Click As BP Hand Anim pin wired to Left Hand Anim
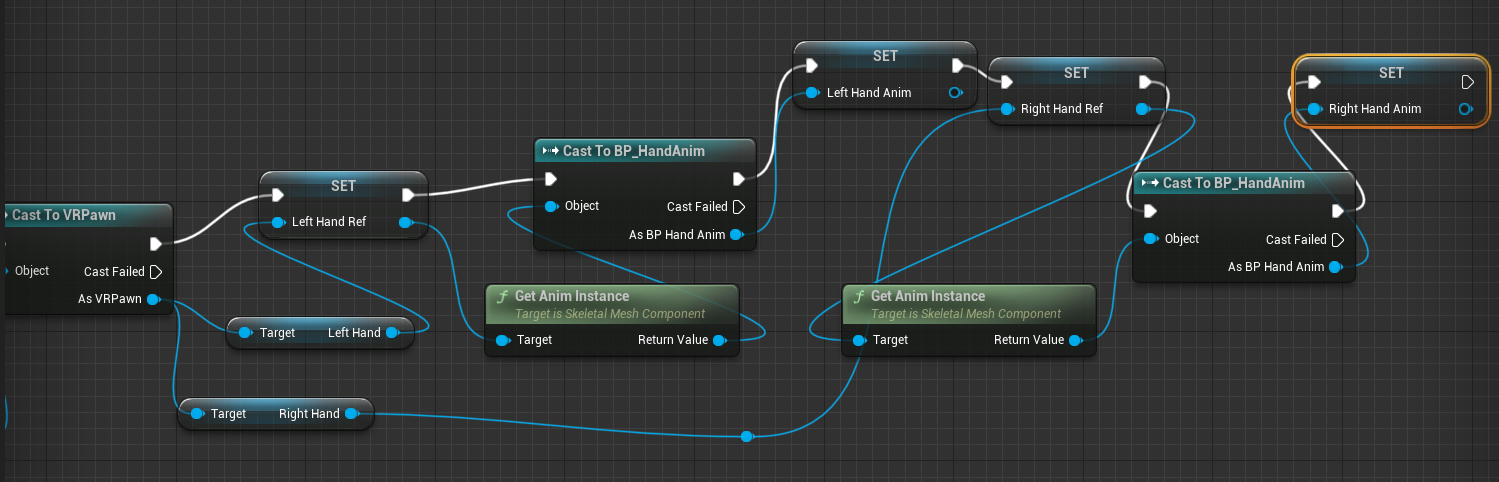Image resolution: width=1499 pixels, height=482 pixels. [737, 235]
